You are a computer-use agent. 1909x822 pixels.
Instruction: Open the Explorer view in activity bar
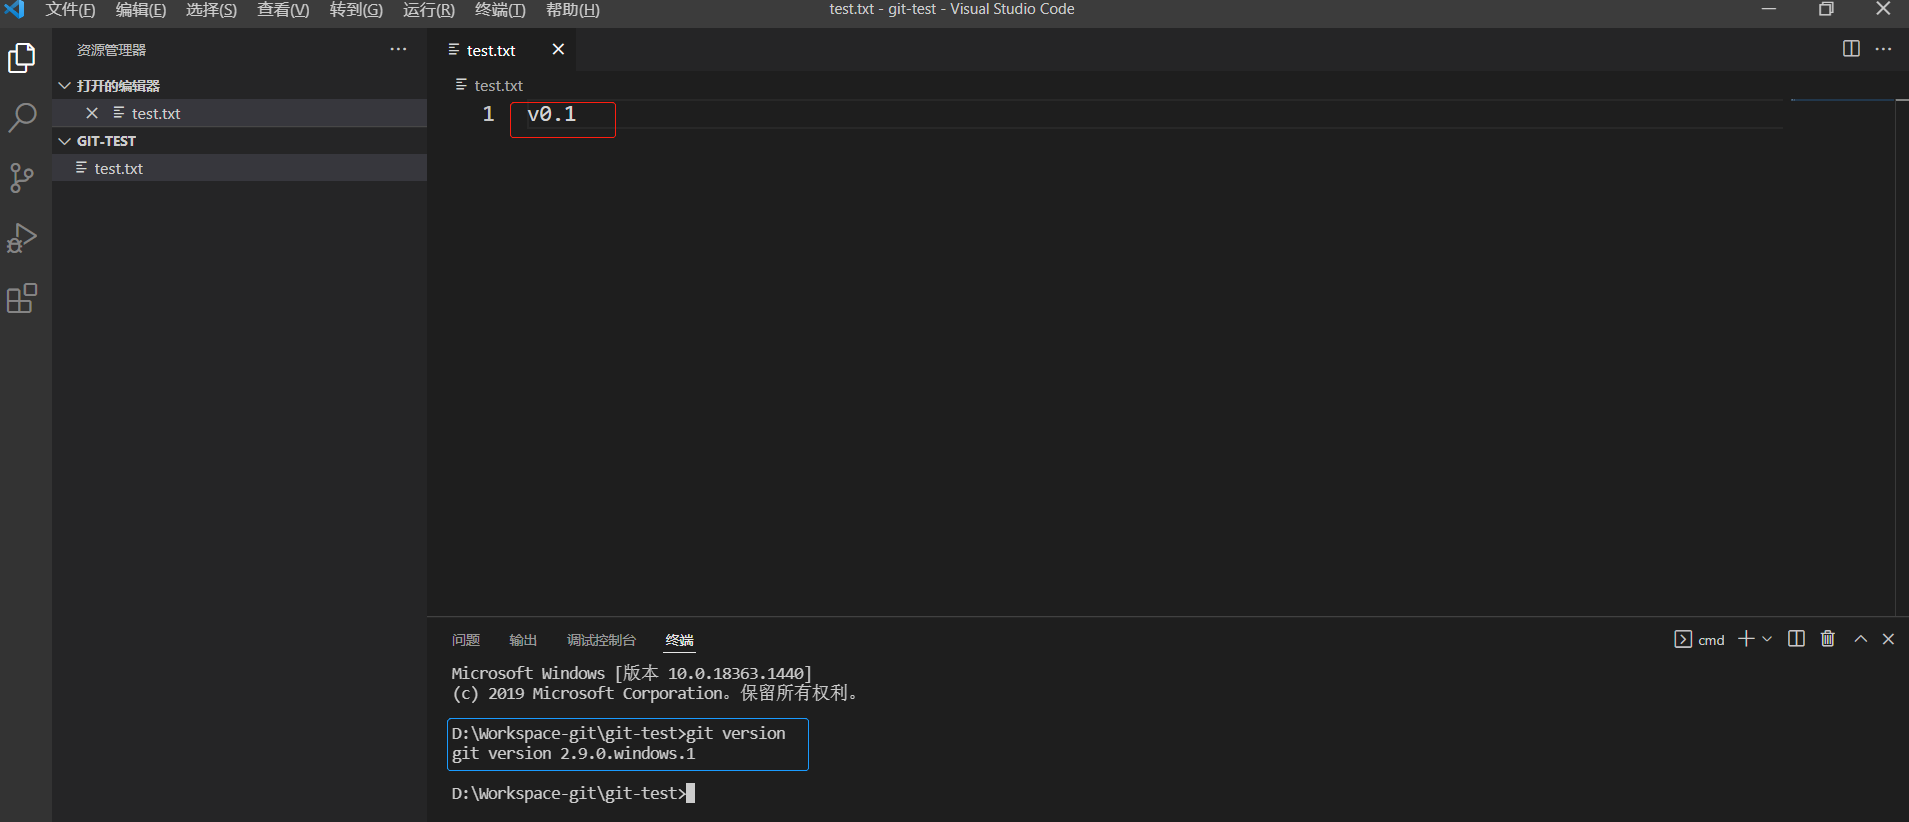click(x=22, y=58)
